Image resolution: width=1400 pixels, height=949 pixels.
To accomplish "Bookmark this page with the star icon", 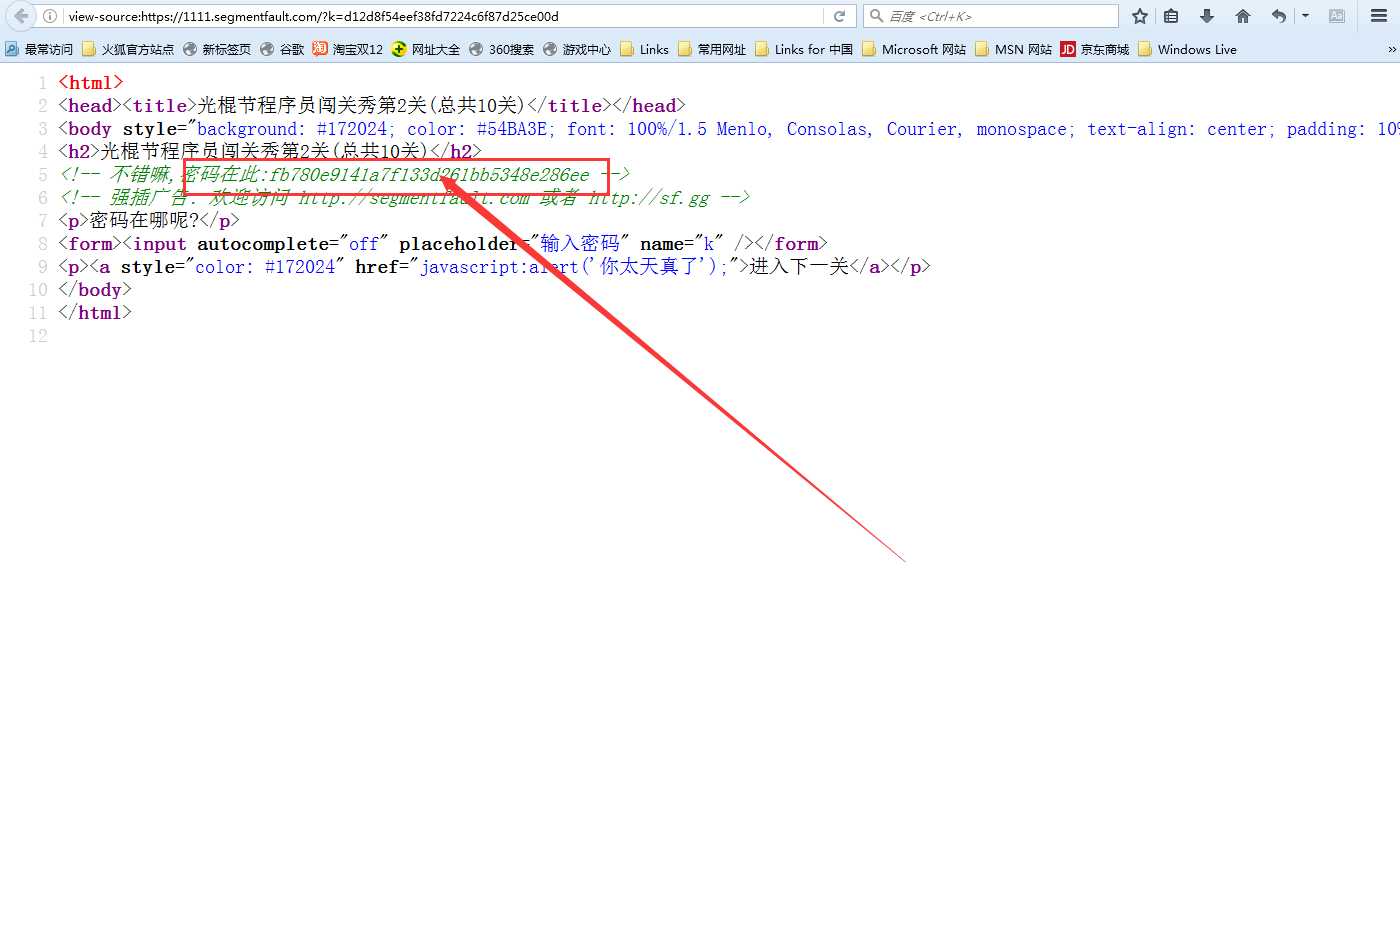I will pyautogui.click(x=1139, y=16).
